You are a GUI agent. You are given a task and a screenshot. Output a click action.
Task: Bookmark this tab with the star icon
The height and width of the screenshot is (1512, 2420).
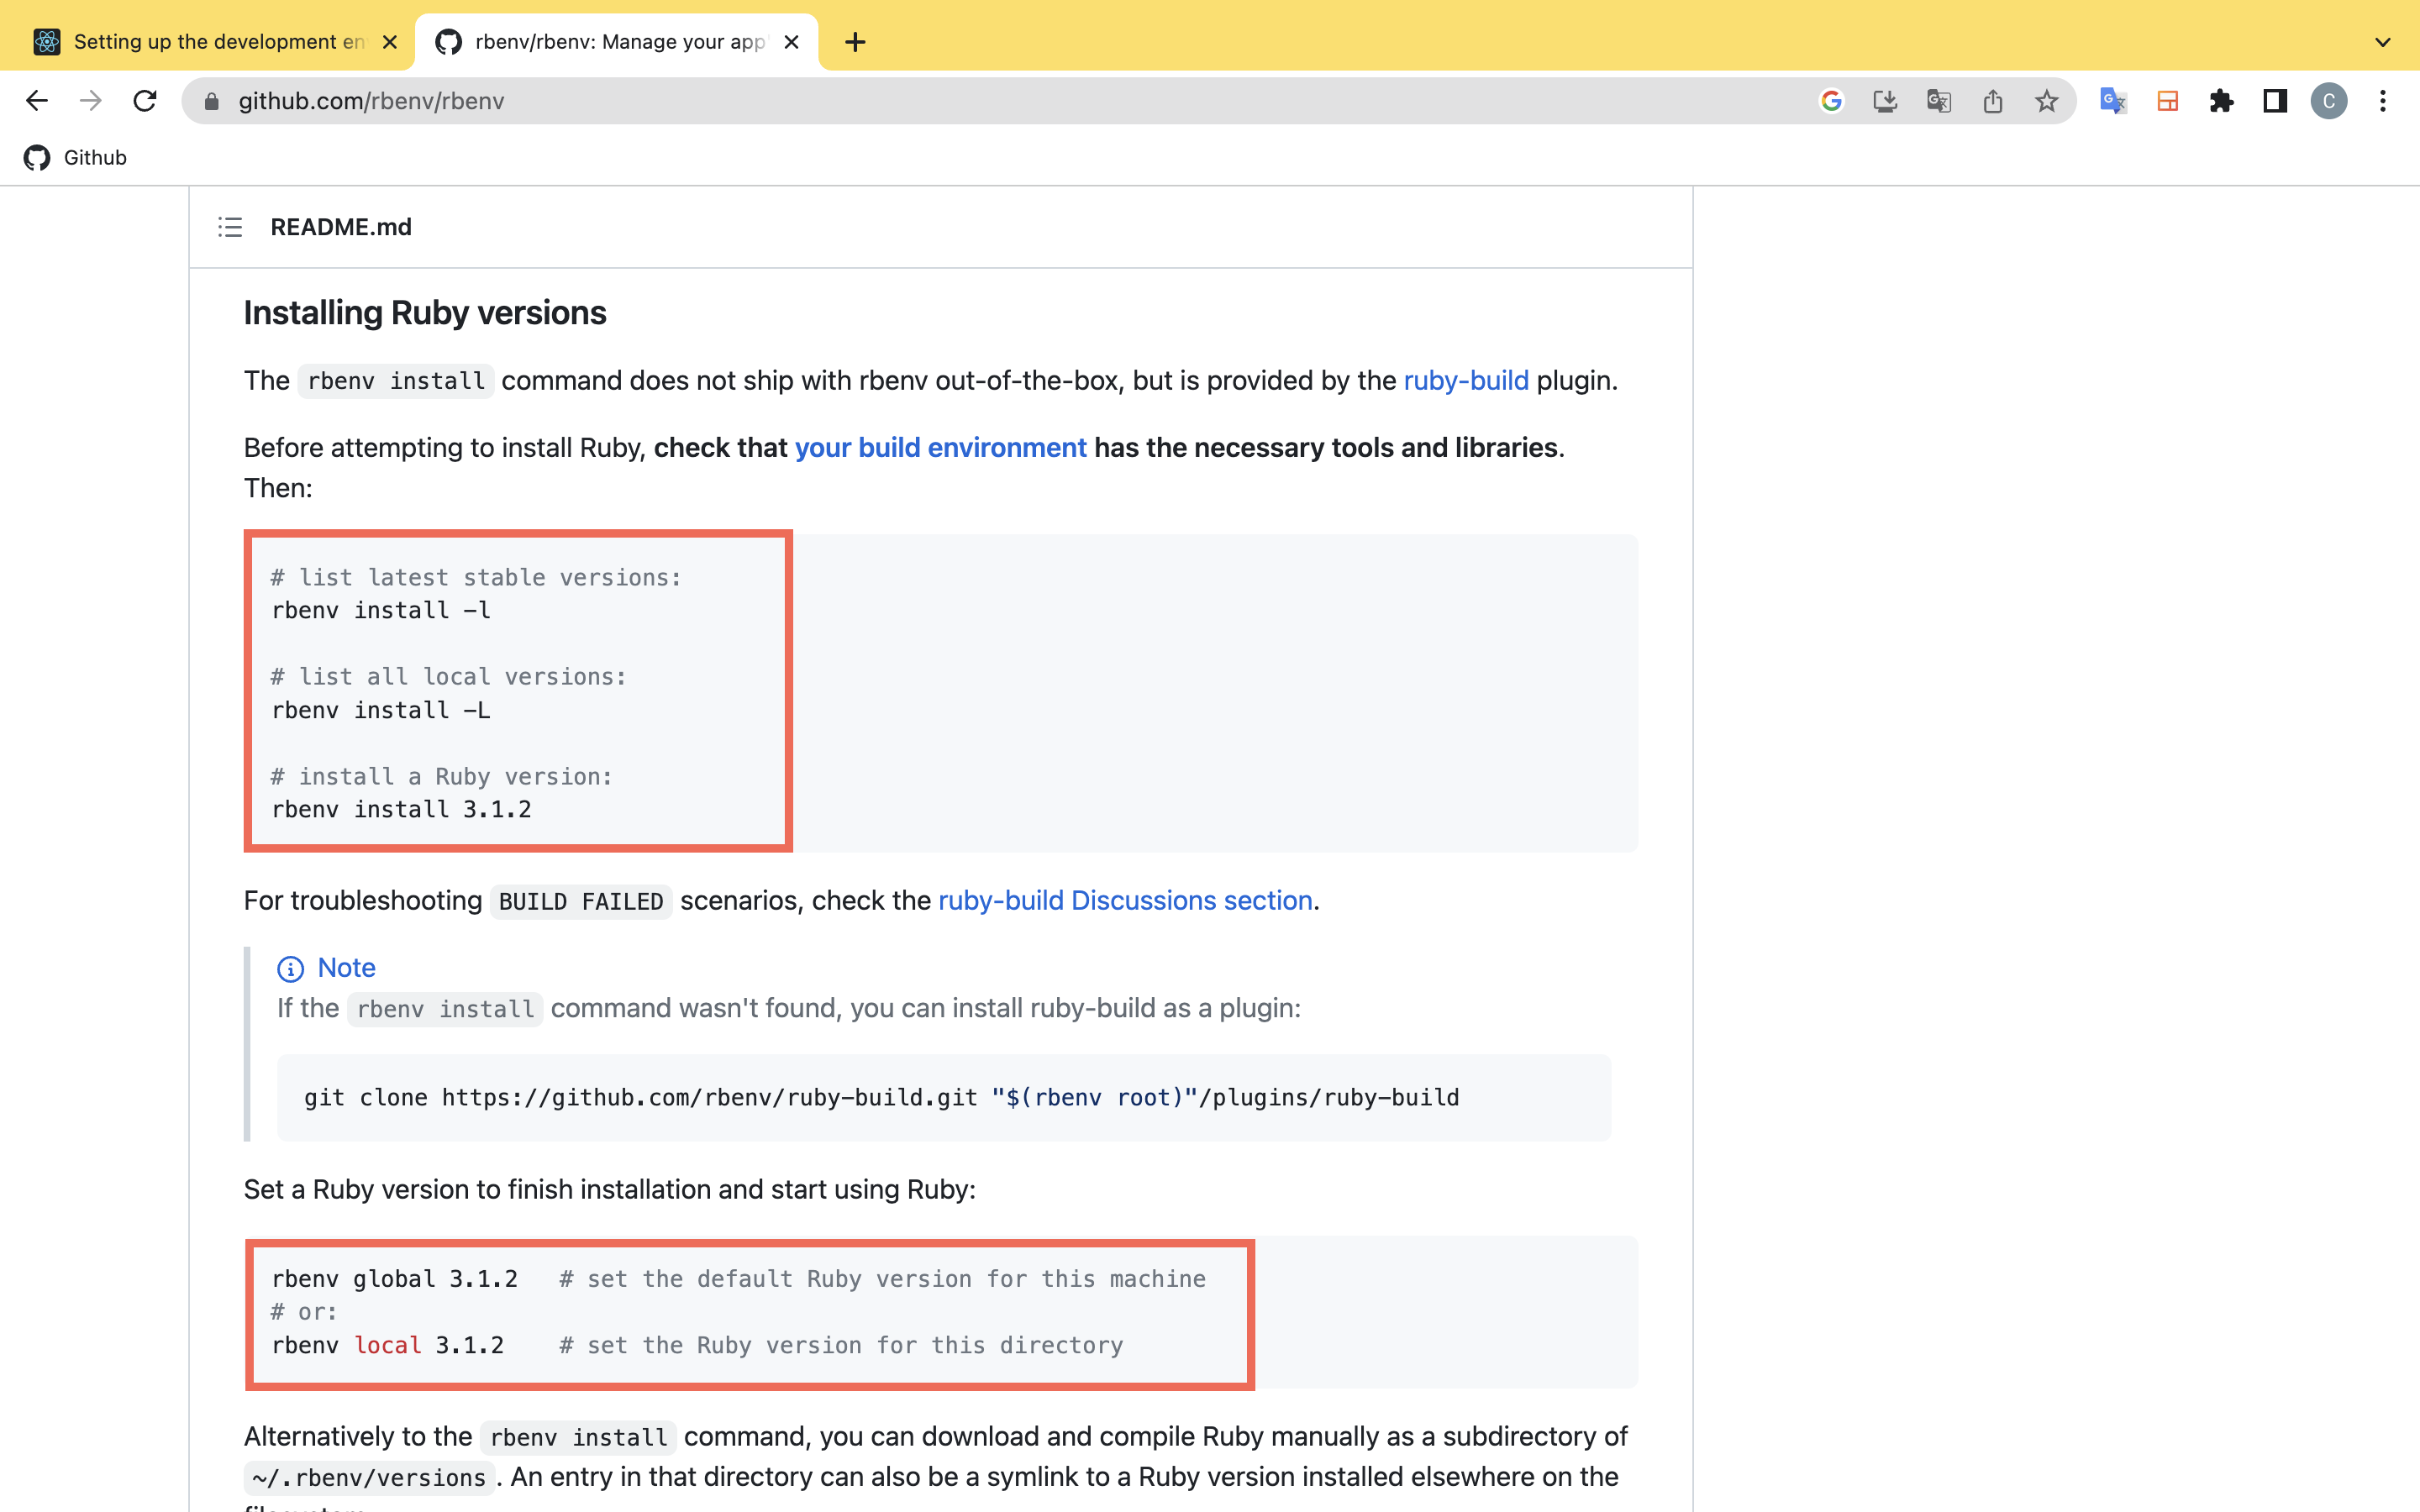pos(2047,101)
